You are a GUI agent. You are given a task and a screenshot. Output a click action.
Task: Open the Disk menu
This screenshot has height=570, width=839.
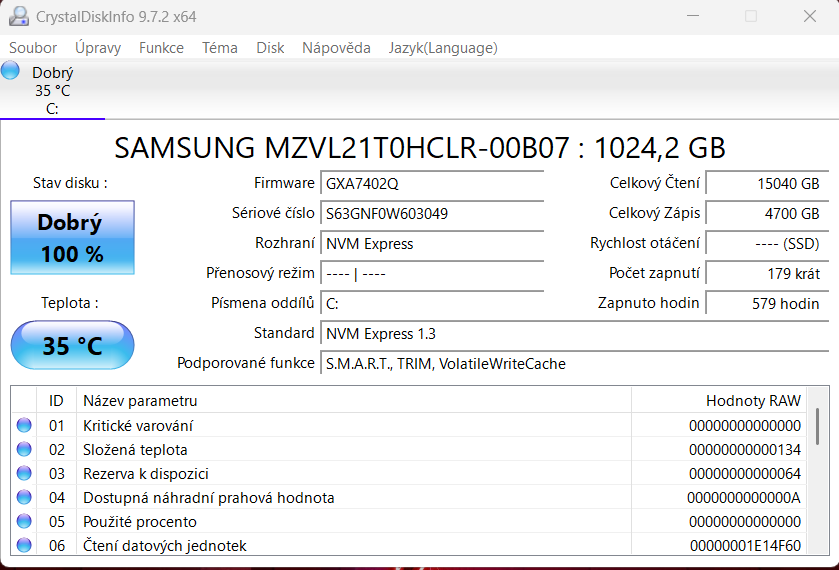[x=270, y=48]
